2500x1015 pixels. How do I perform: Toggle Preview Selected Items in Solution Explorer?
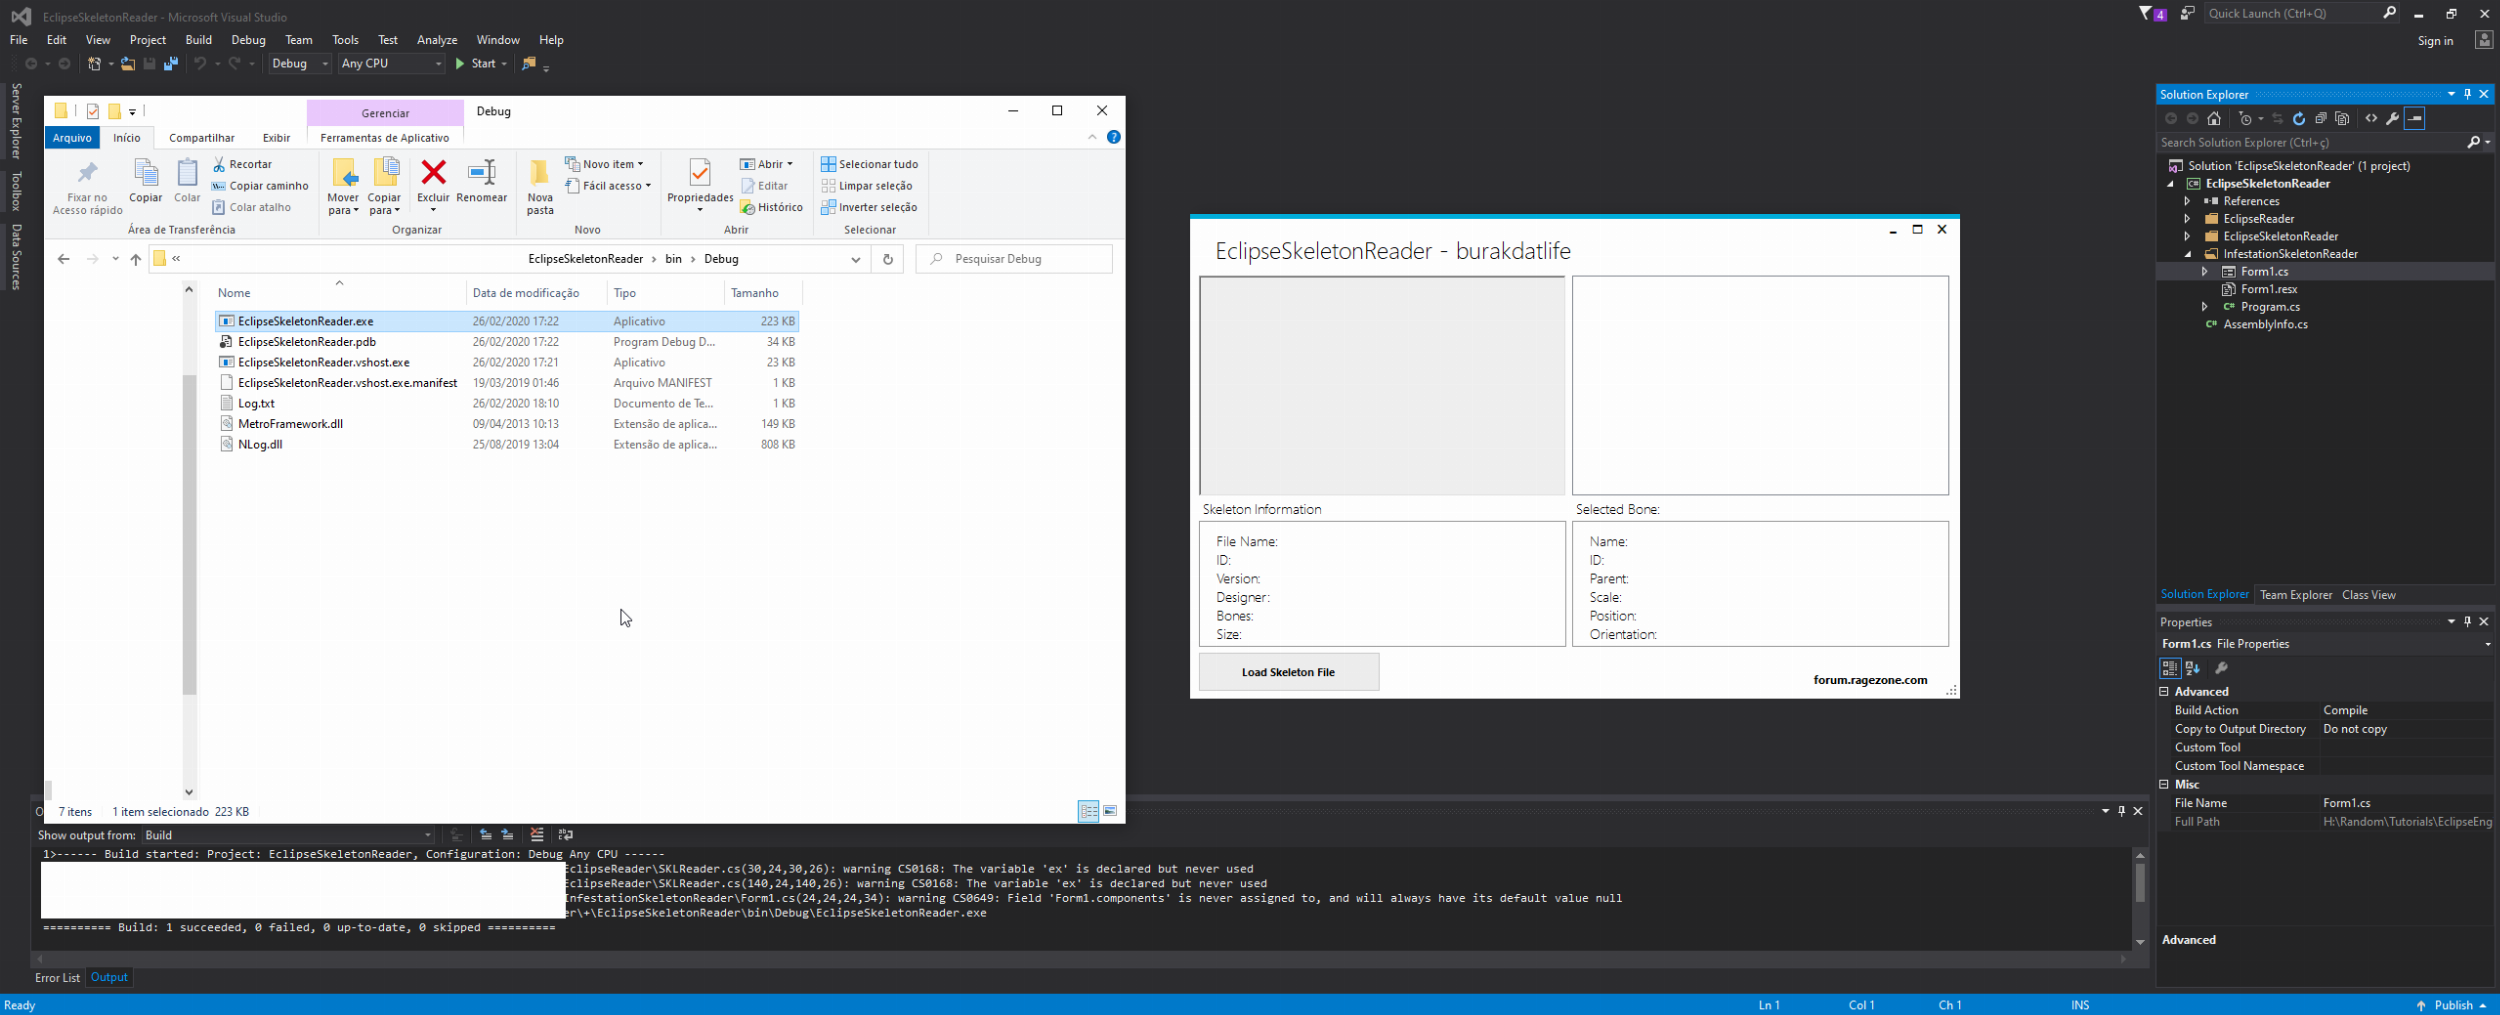pos(2415,118)
